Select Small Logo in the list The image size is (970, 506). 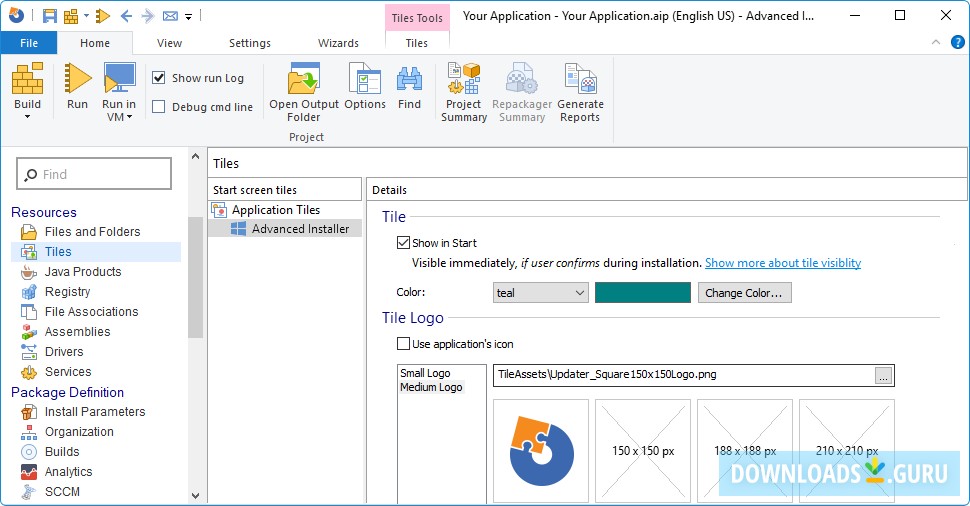(425, 373)
